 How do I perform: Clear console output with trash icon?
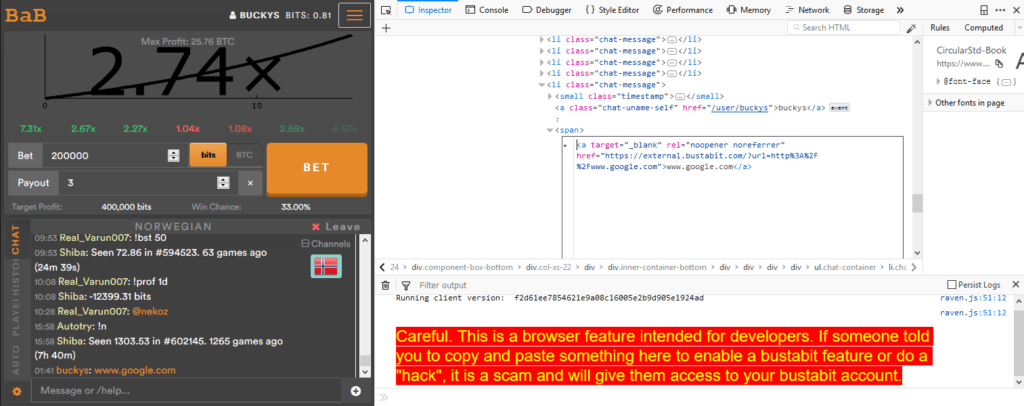[x=386, y=285]
